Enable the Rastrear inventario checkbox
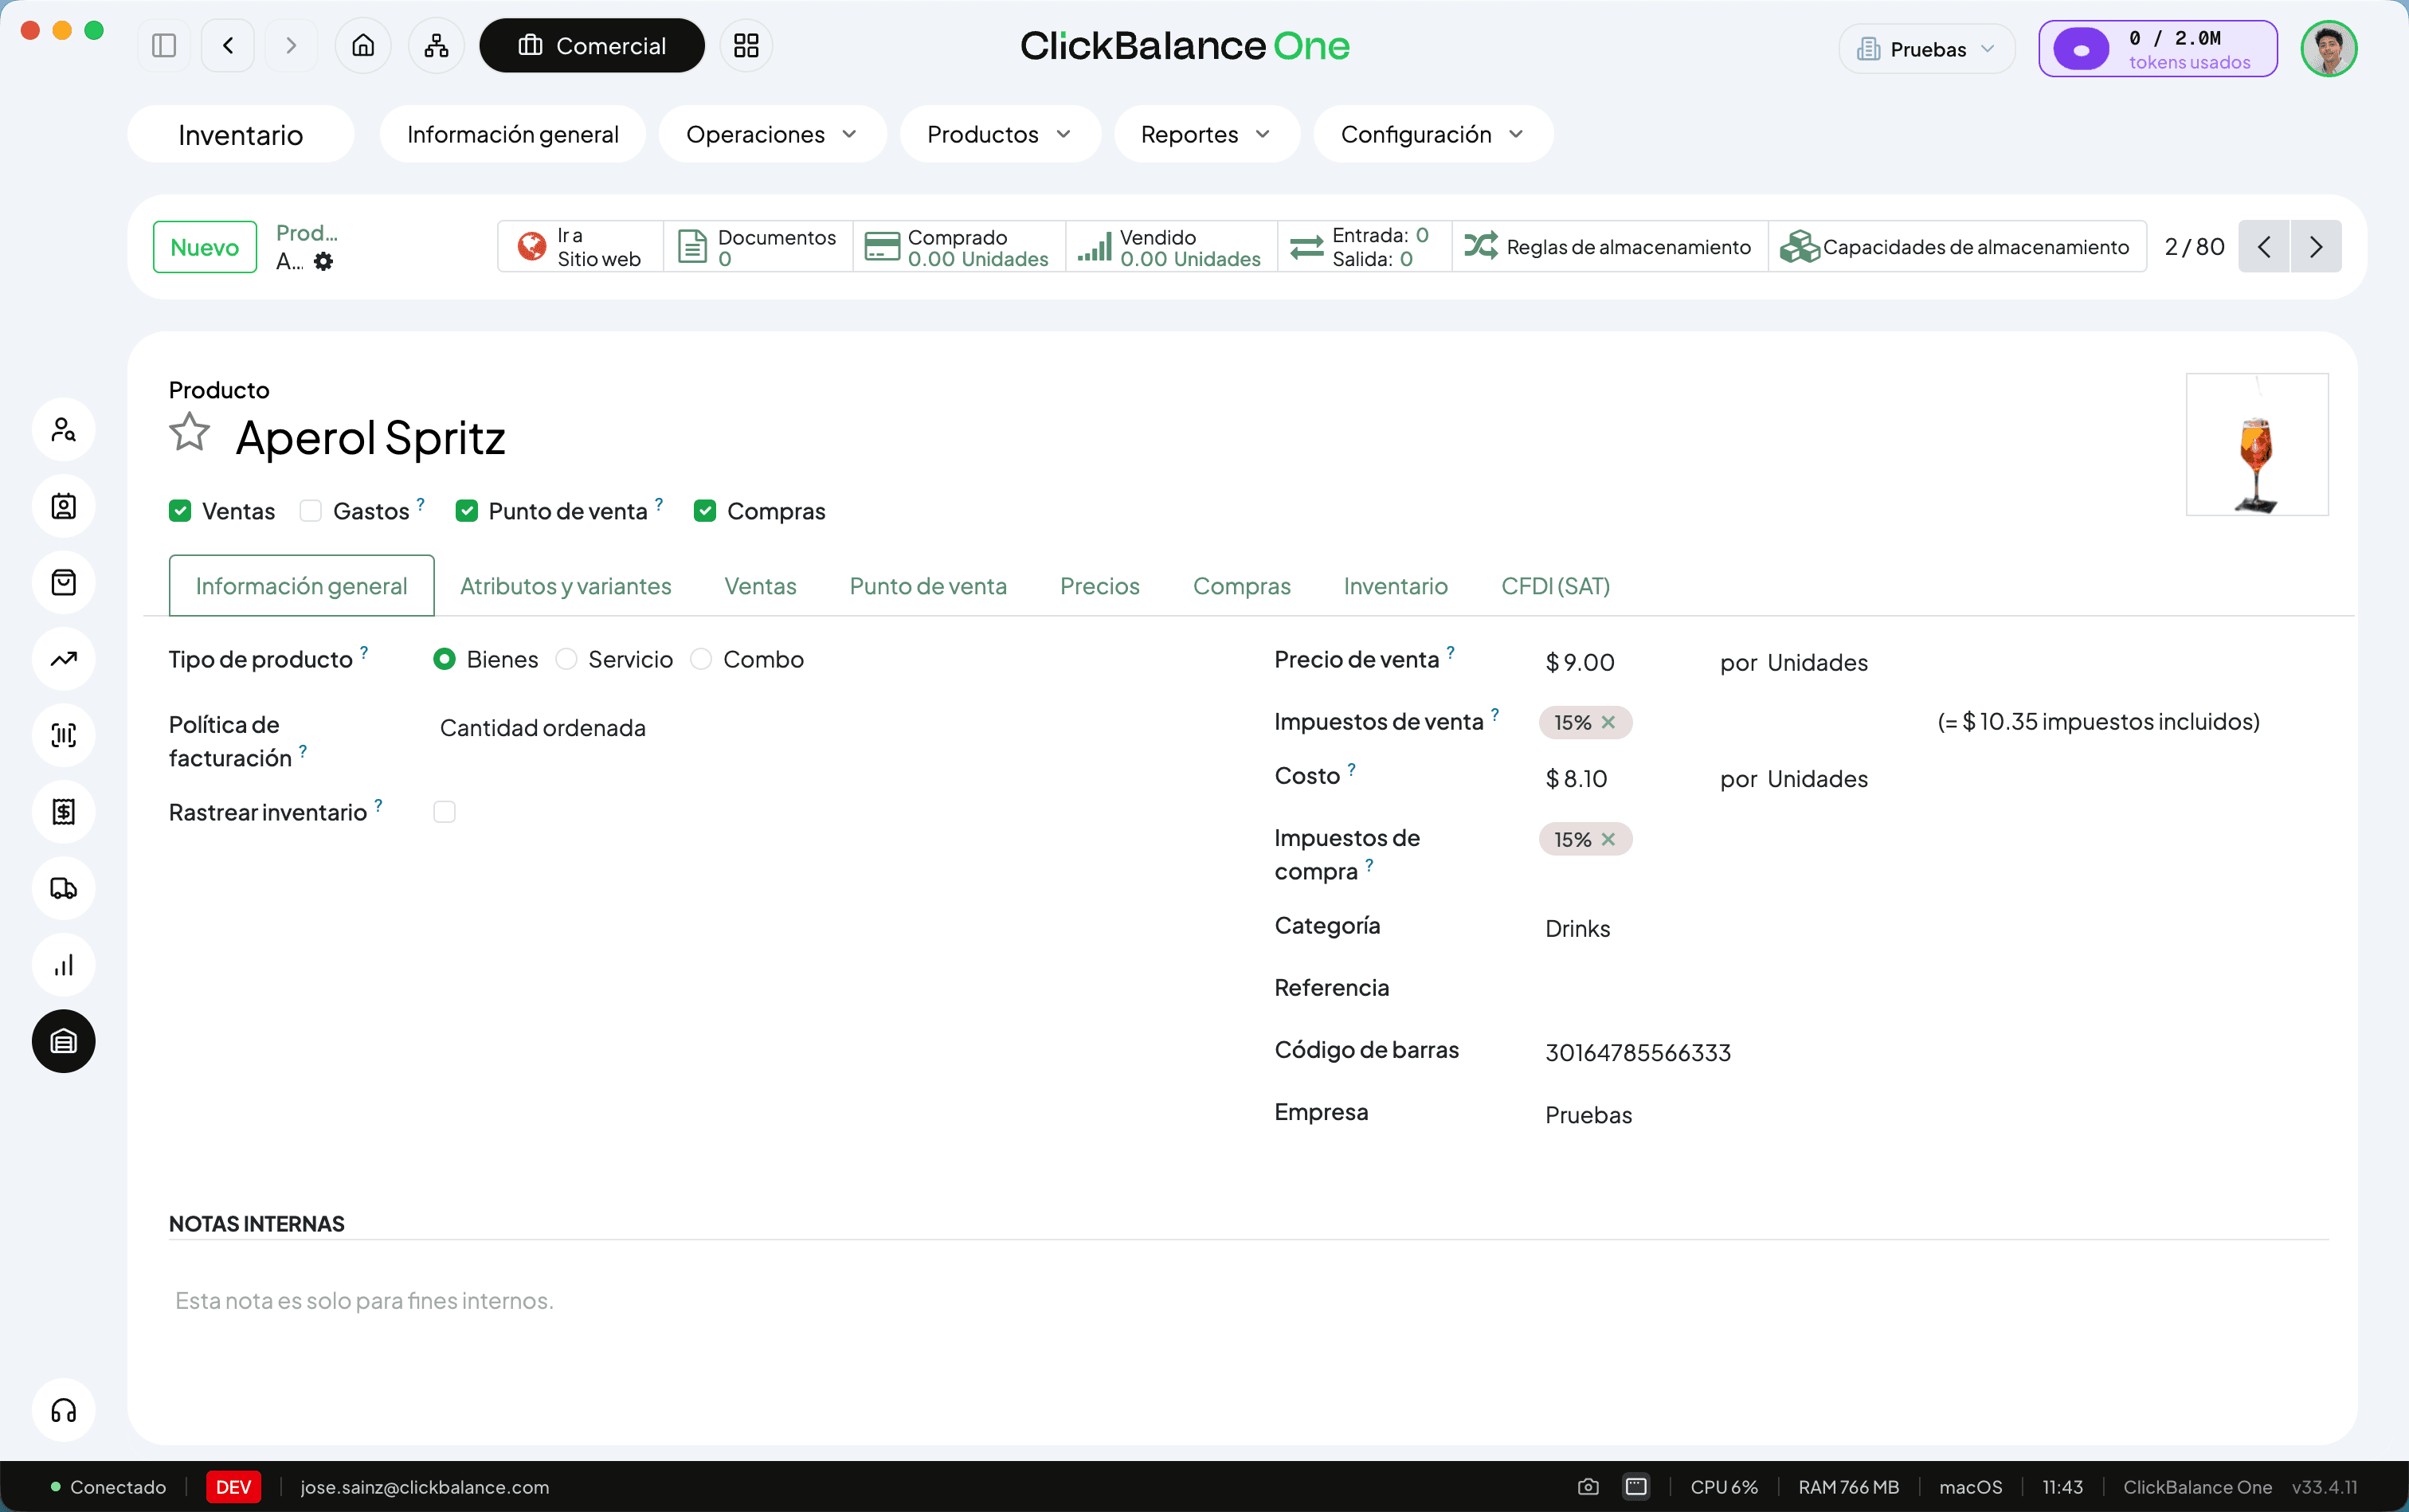The width and height of the screenshot is (2409, 1512). pos(444,812)
